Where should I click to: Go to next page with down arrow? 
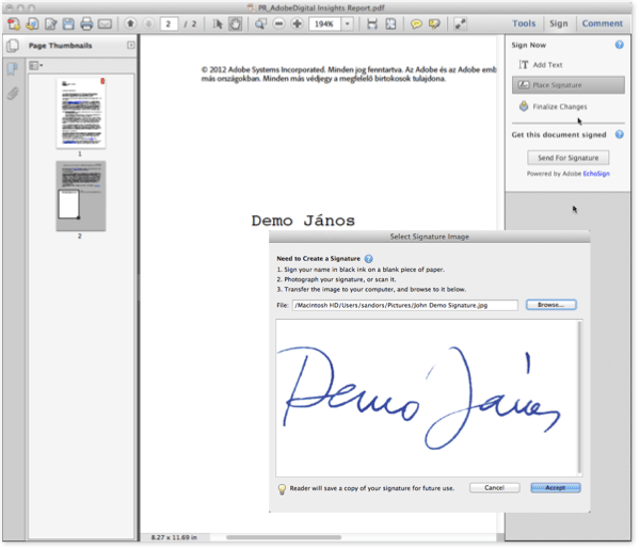point(149,24)
